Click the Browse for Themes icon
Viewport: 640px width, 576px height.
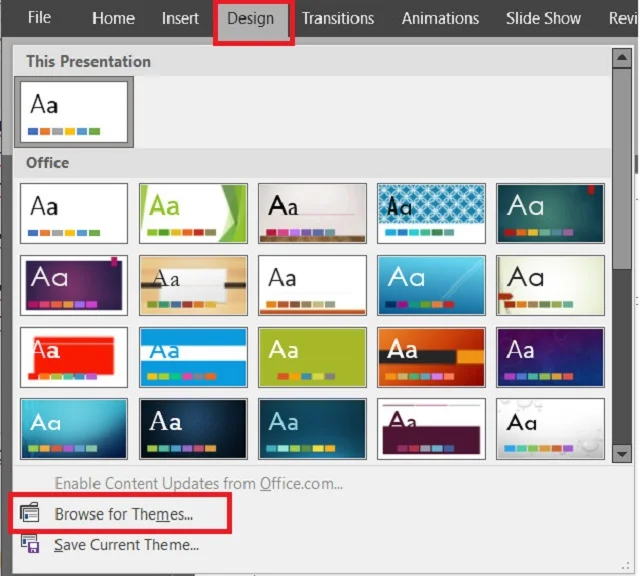point(30,512)
